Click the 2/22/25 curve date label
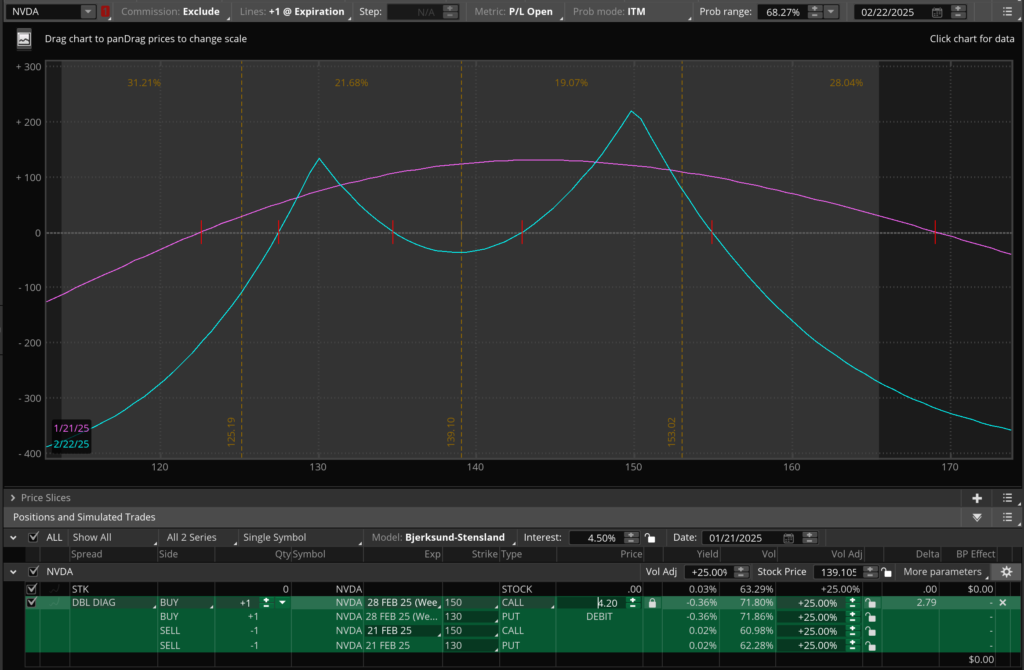Image resolution: width=1024 pixels, height=670 pixels. point(71,444)
